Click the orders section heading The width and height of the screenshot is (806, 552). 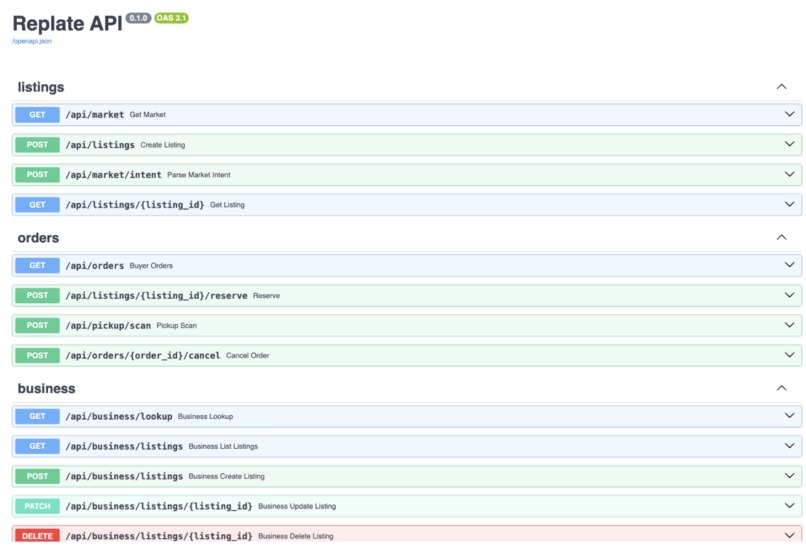[x=38, y=237]
